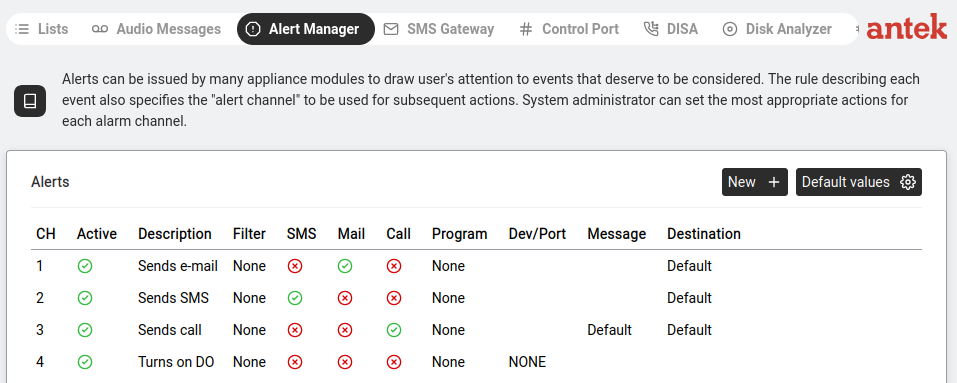Toggle Active status for channel 4
Viewport: 957px width, 383px height.
(x=85, y=362)
